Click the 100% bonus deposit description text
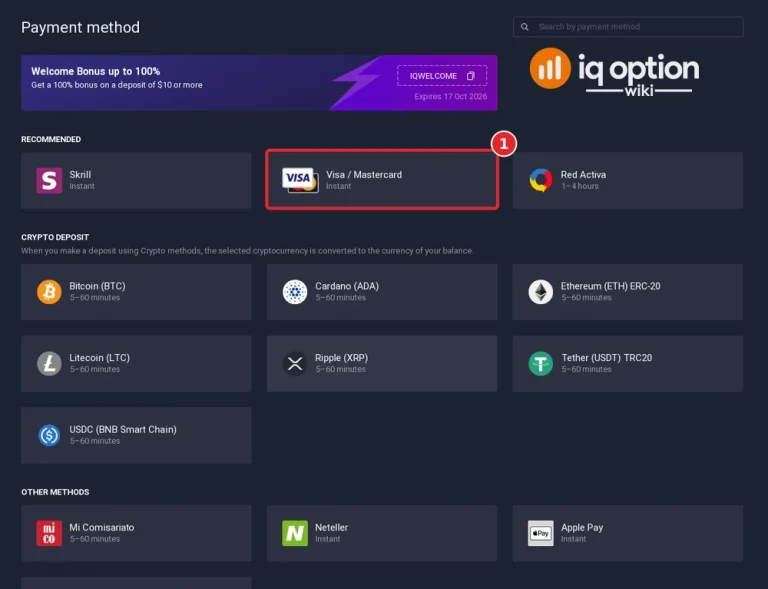This screenshot has height=589, width=768. [117, 85]
